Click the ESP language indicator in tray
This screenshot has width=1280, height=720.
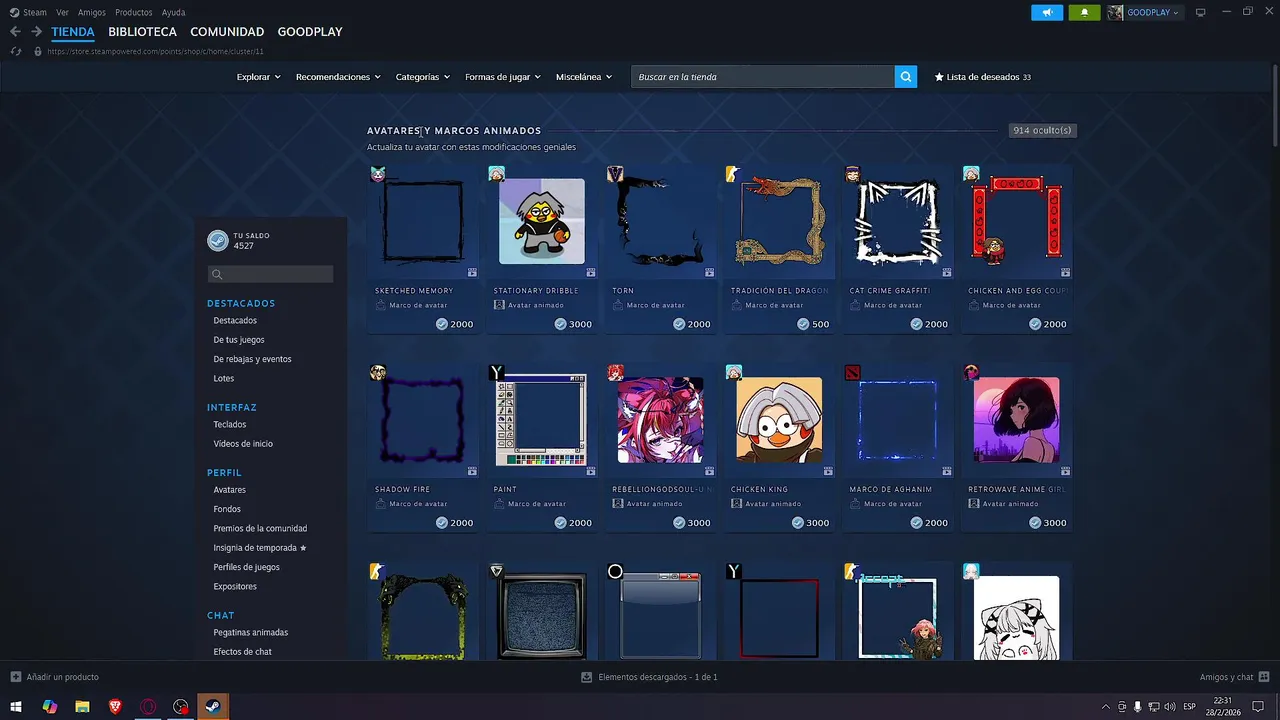[1189, 707]
